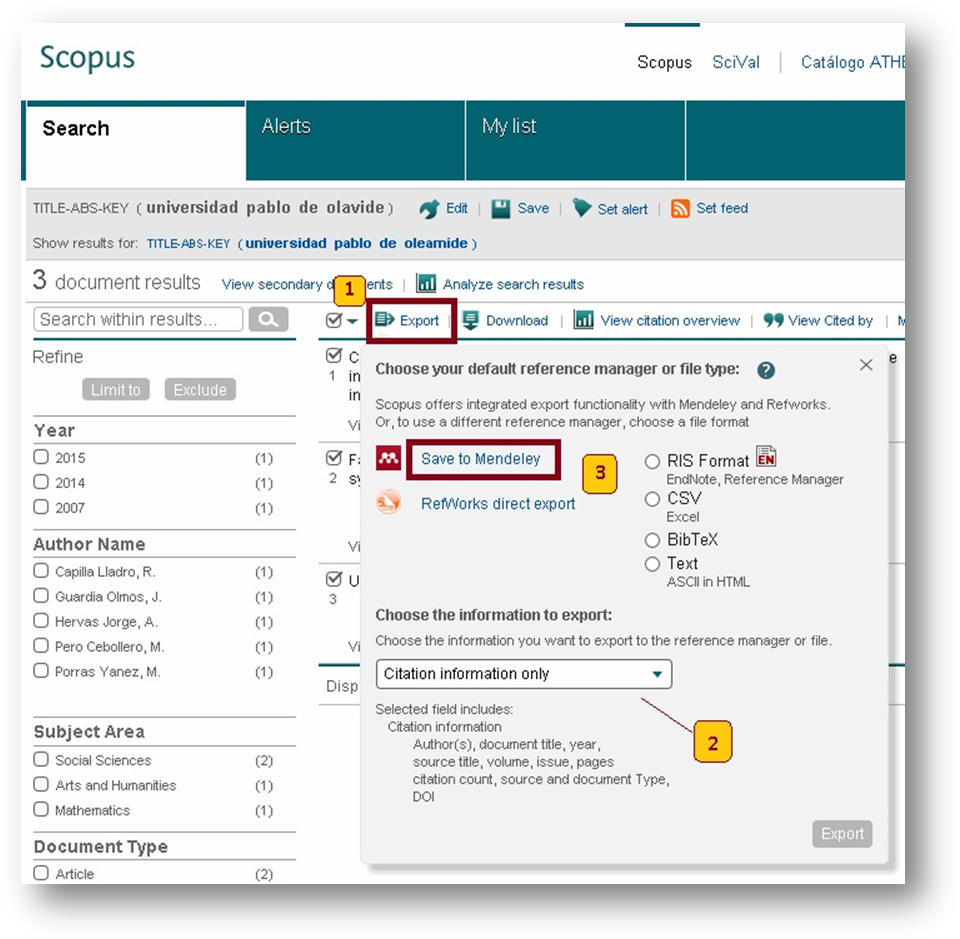The width and height of the screenshot is (960, 939).
Task: Click the Save search floppy disk icon
Action: tap(501, 208)
